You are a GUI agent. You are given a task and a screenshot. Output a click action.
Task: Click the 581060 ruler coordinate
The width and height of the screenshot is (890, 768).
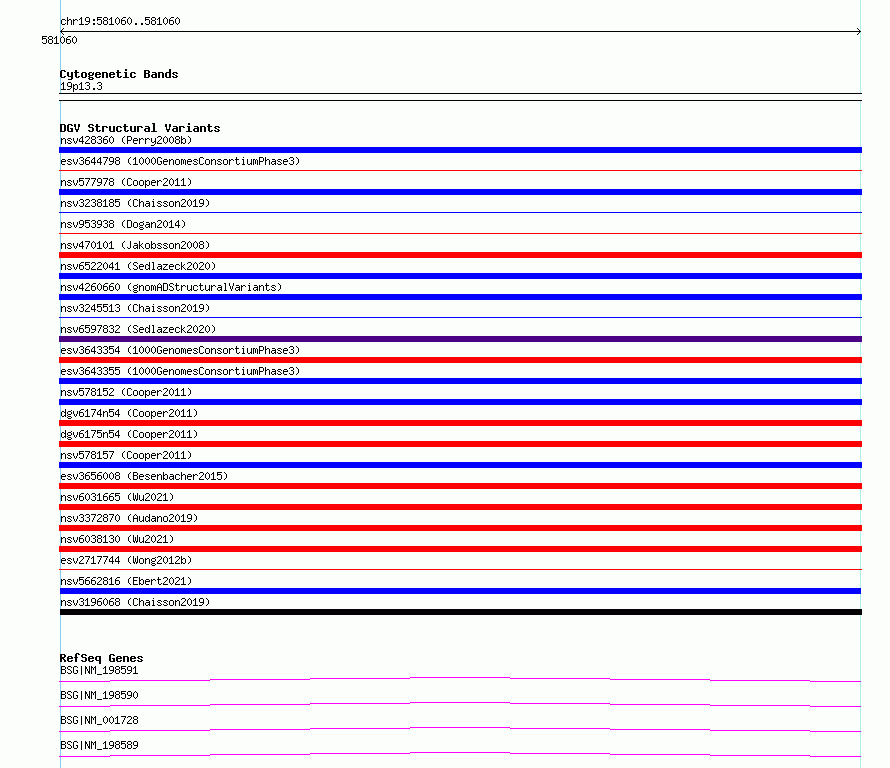coord(59,40)
